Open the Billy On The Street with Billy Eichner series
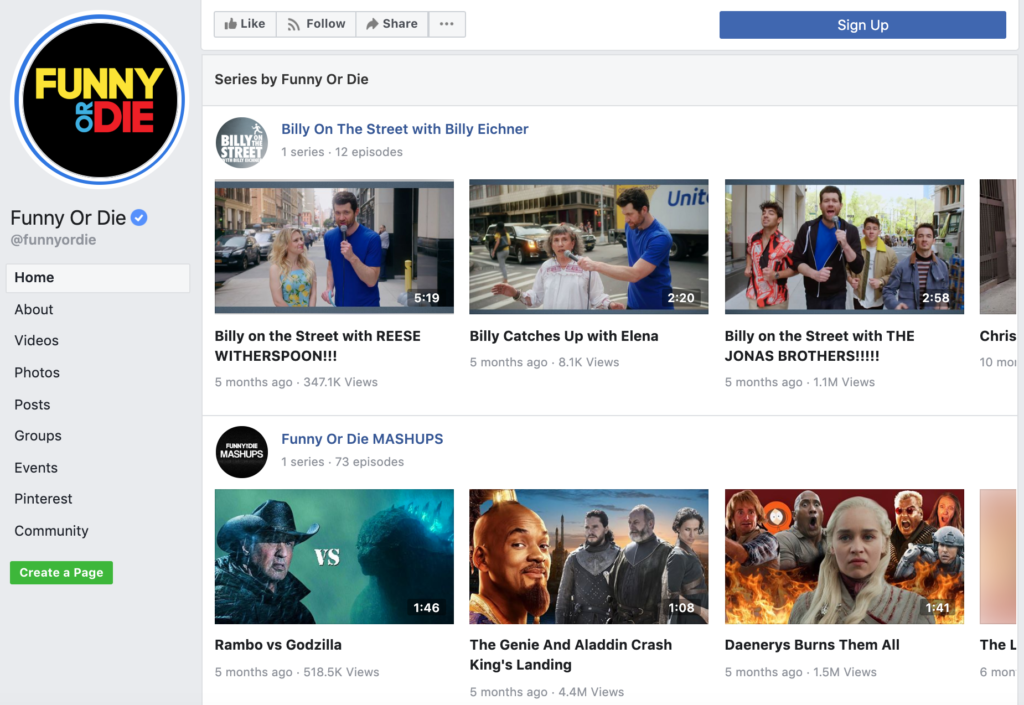Screen dimensions: 1024x705 (x=404, y=128)
